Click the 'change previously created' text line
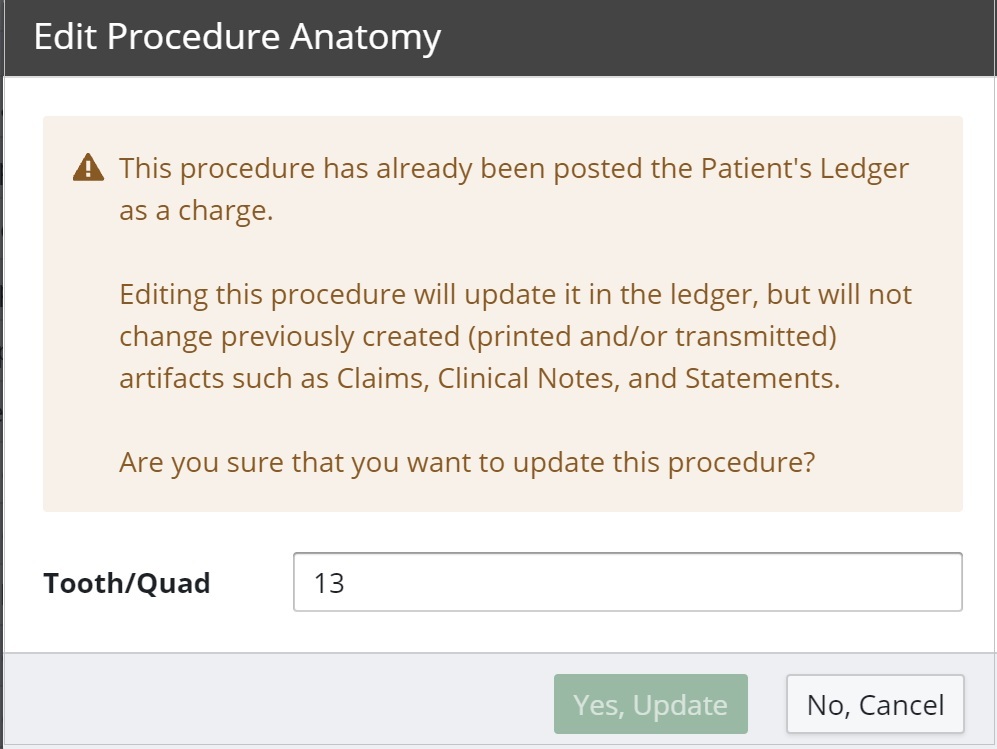Image resolution: width=997 pixels, height=749 pixels. pyautogui.click(x=477, y=337)
